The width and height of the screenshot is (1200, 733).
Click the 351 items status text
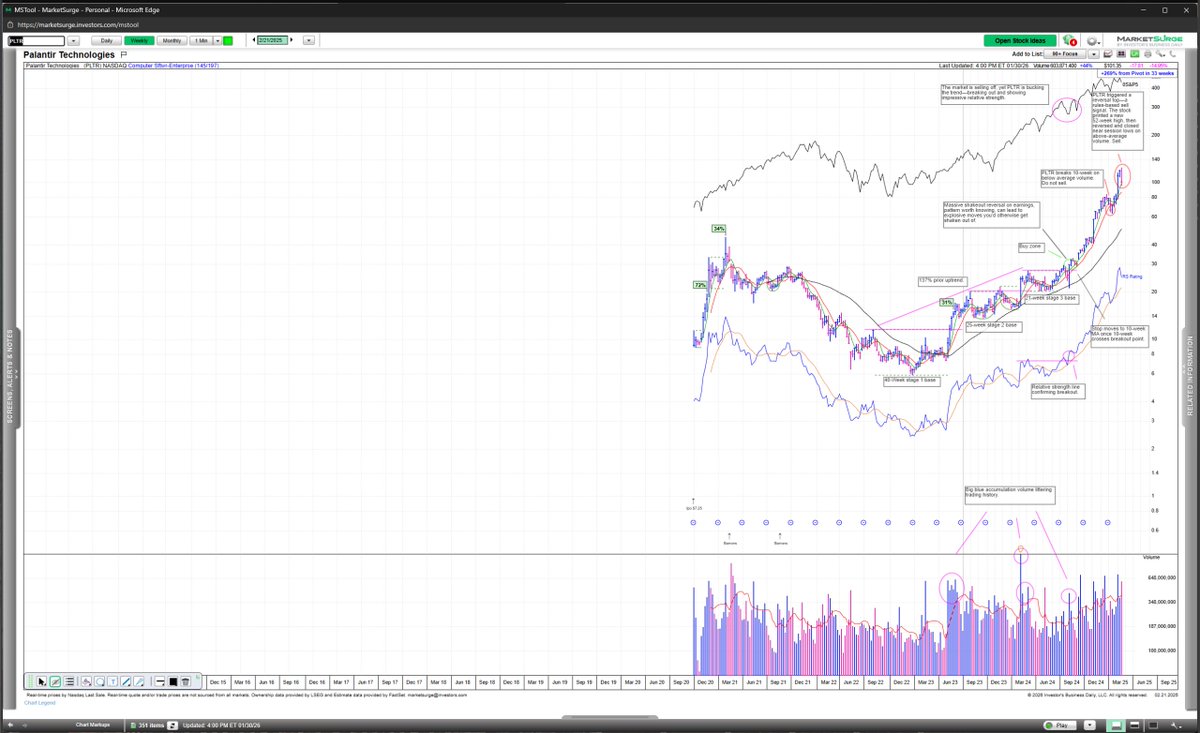pyautogui.click(x=151, y=725)
